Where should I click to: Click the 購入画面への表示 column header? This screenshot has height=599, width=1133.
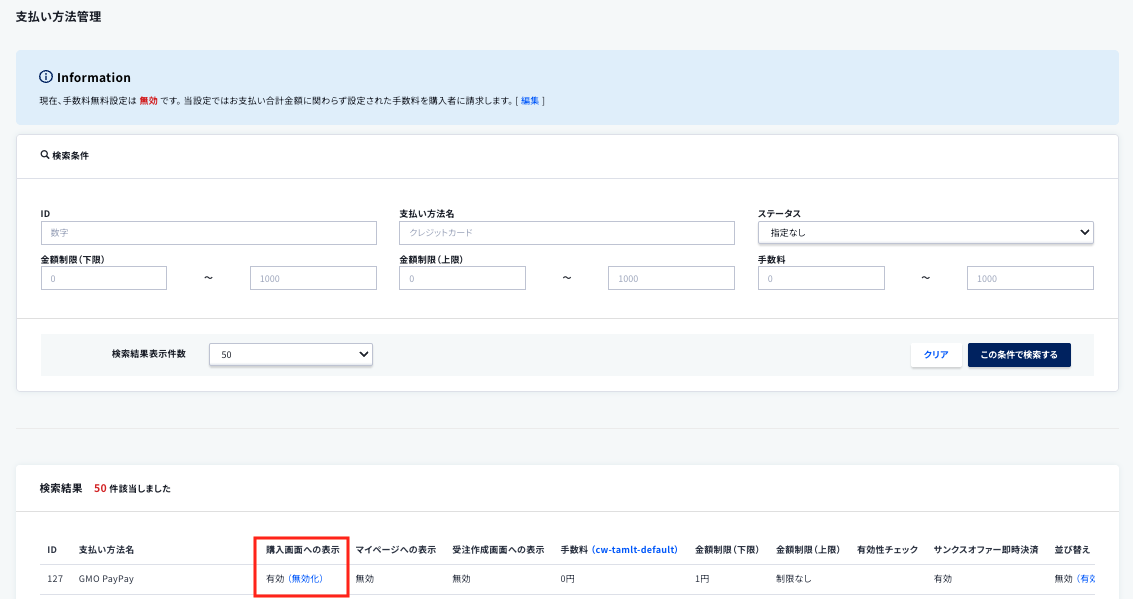pyautogui.click(x=303, y=550)
